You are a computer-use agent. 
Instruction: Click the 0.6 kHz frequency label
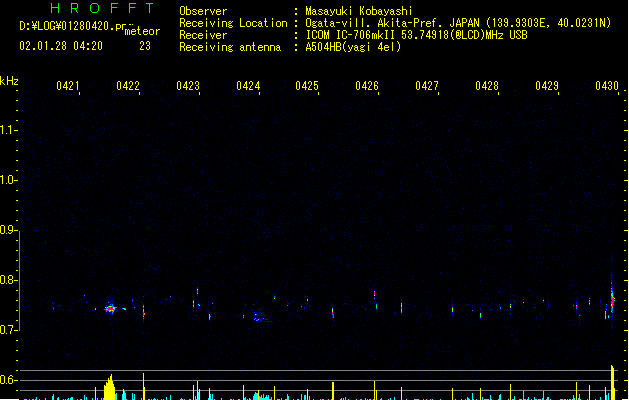7,380
